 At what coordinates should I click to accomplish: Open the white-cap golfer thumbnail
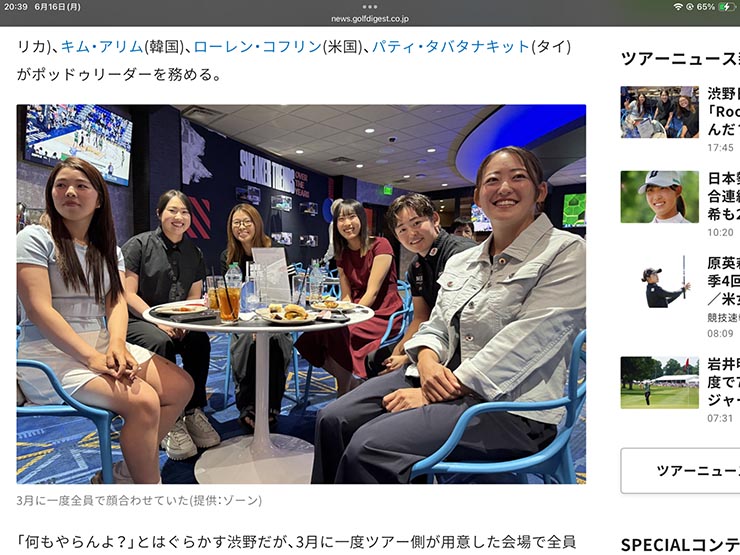[x=659, y=197]
